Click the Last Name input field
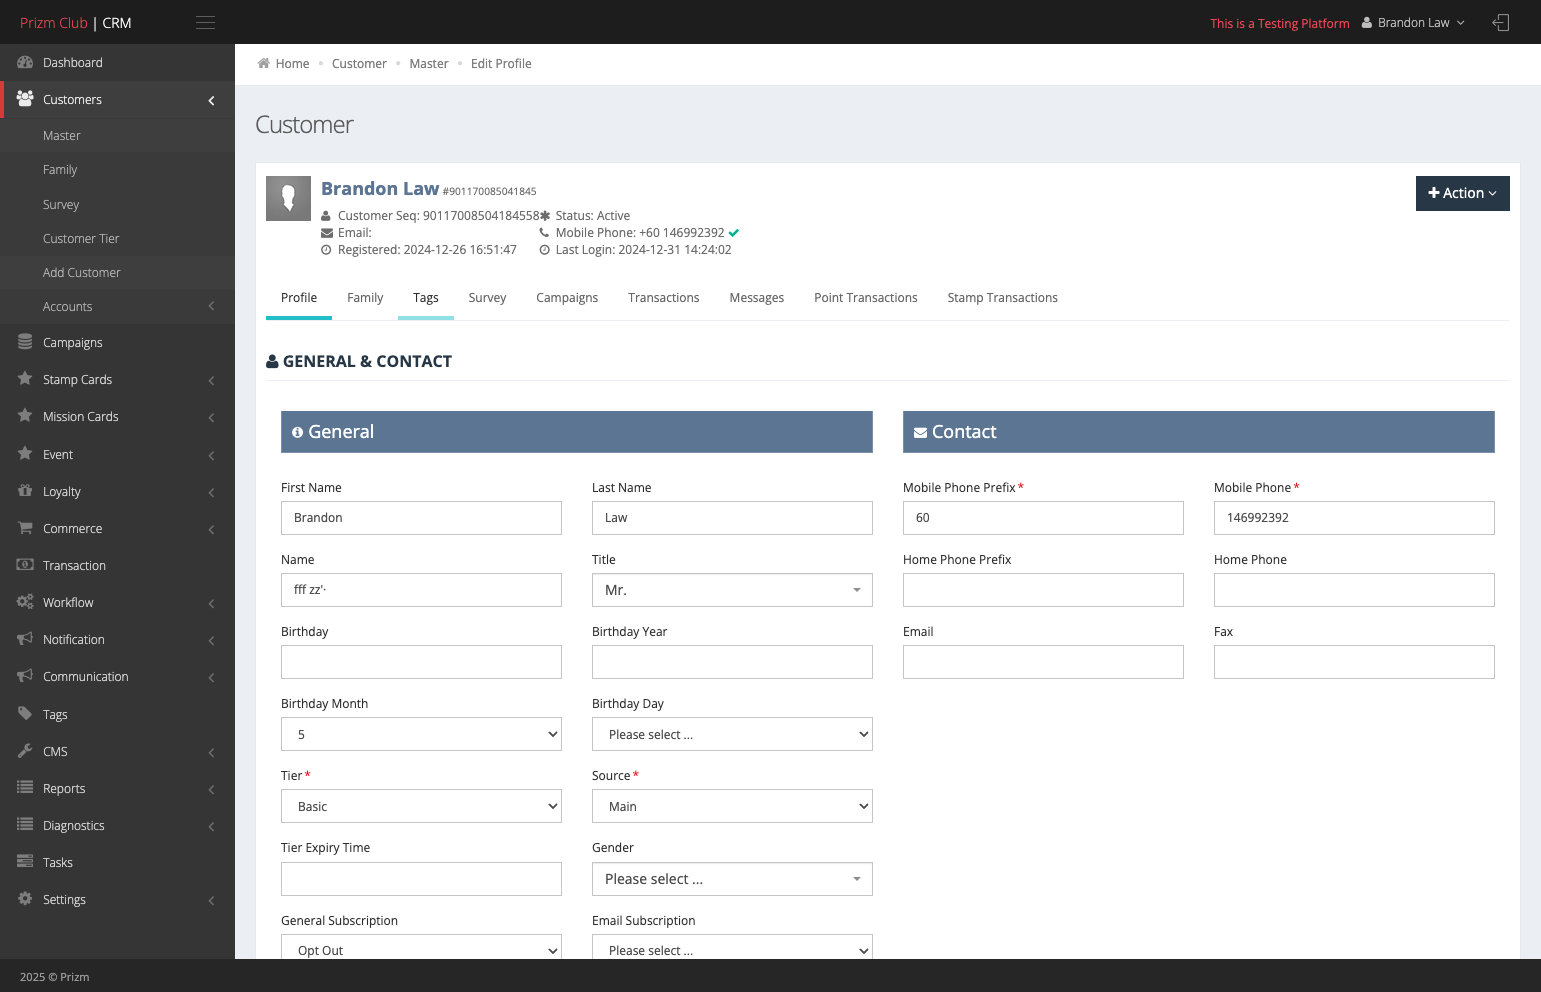 (x=732, y=518)
